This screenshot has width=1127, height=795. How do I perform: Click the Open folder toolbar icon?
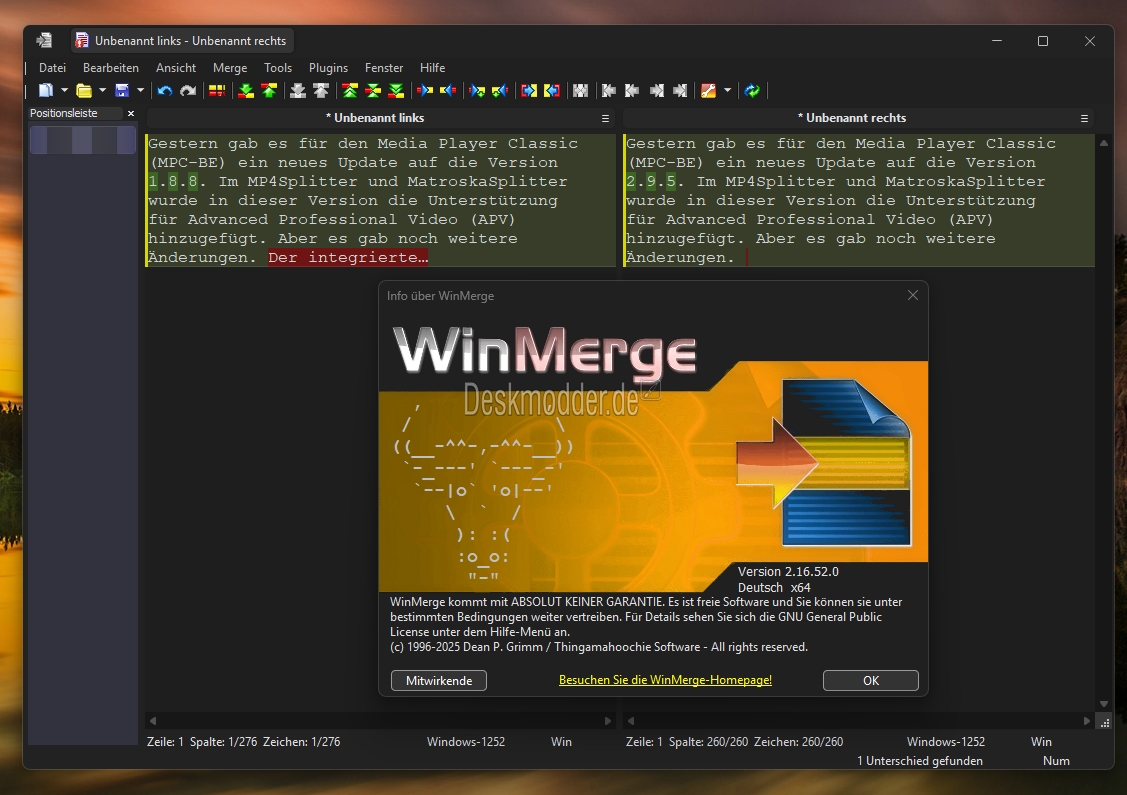pyautogui.click(x=84, y=91)
